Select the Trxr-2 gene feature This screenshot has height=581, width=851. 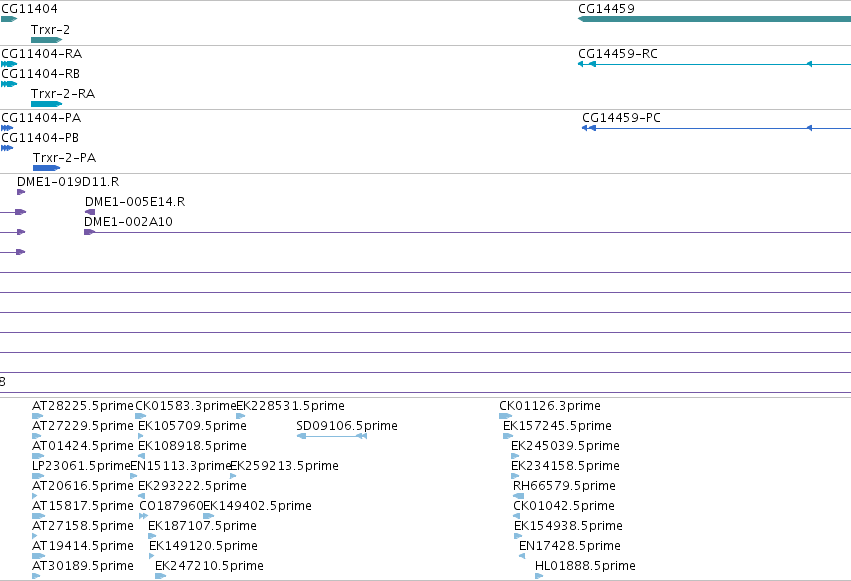coord(47,40)
